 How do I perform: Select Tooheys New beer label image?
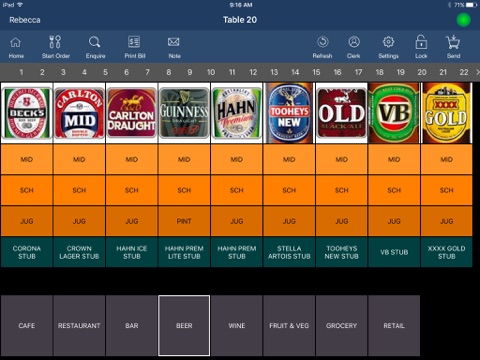(289, 113)
